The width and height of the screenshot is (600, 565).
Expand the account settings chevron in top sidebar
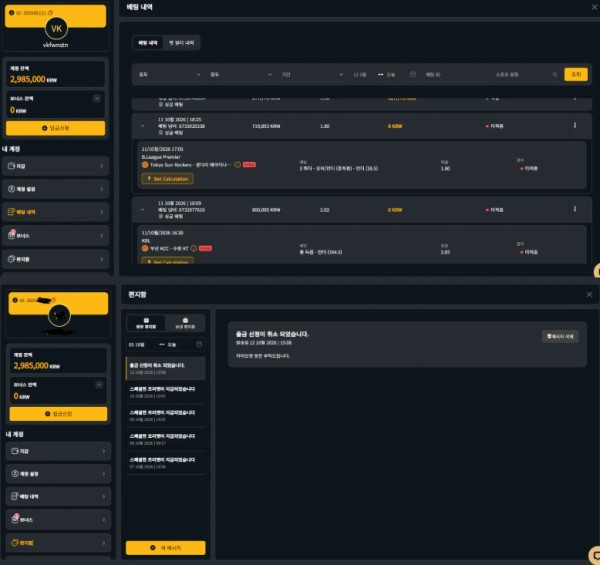point(101,189)
